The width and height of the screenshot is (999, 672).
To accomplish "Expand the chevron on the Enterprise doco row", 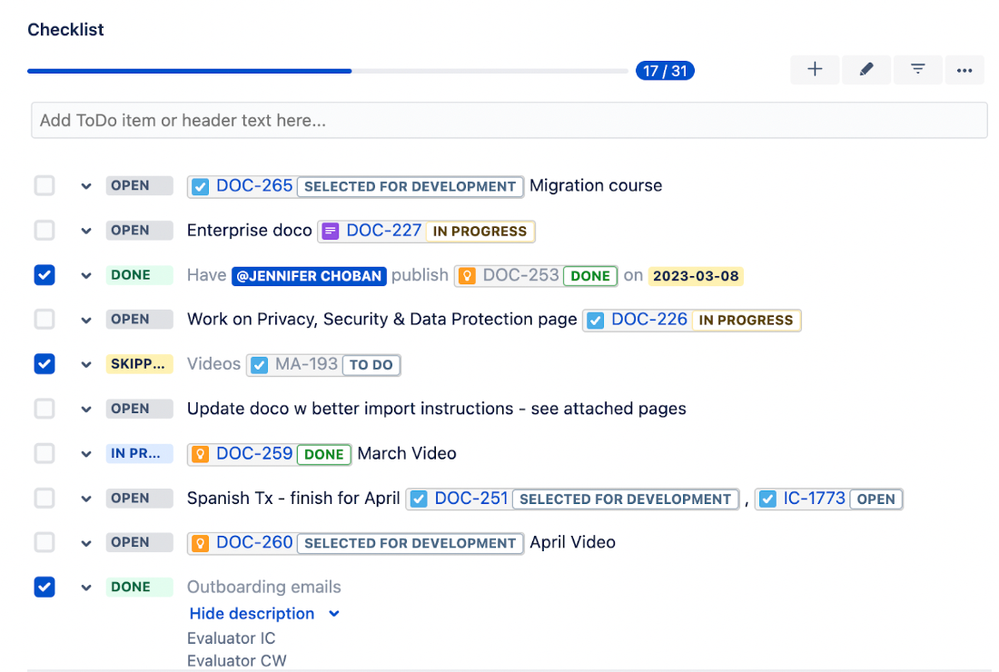I will point(86,230).
